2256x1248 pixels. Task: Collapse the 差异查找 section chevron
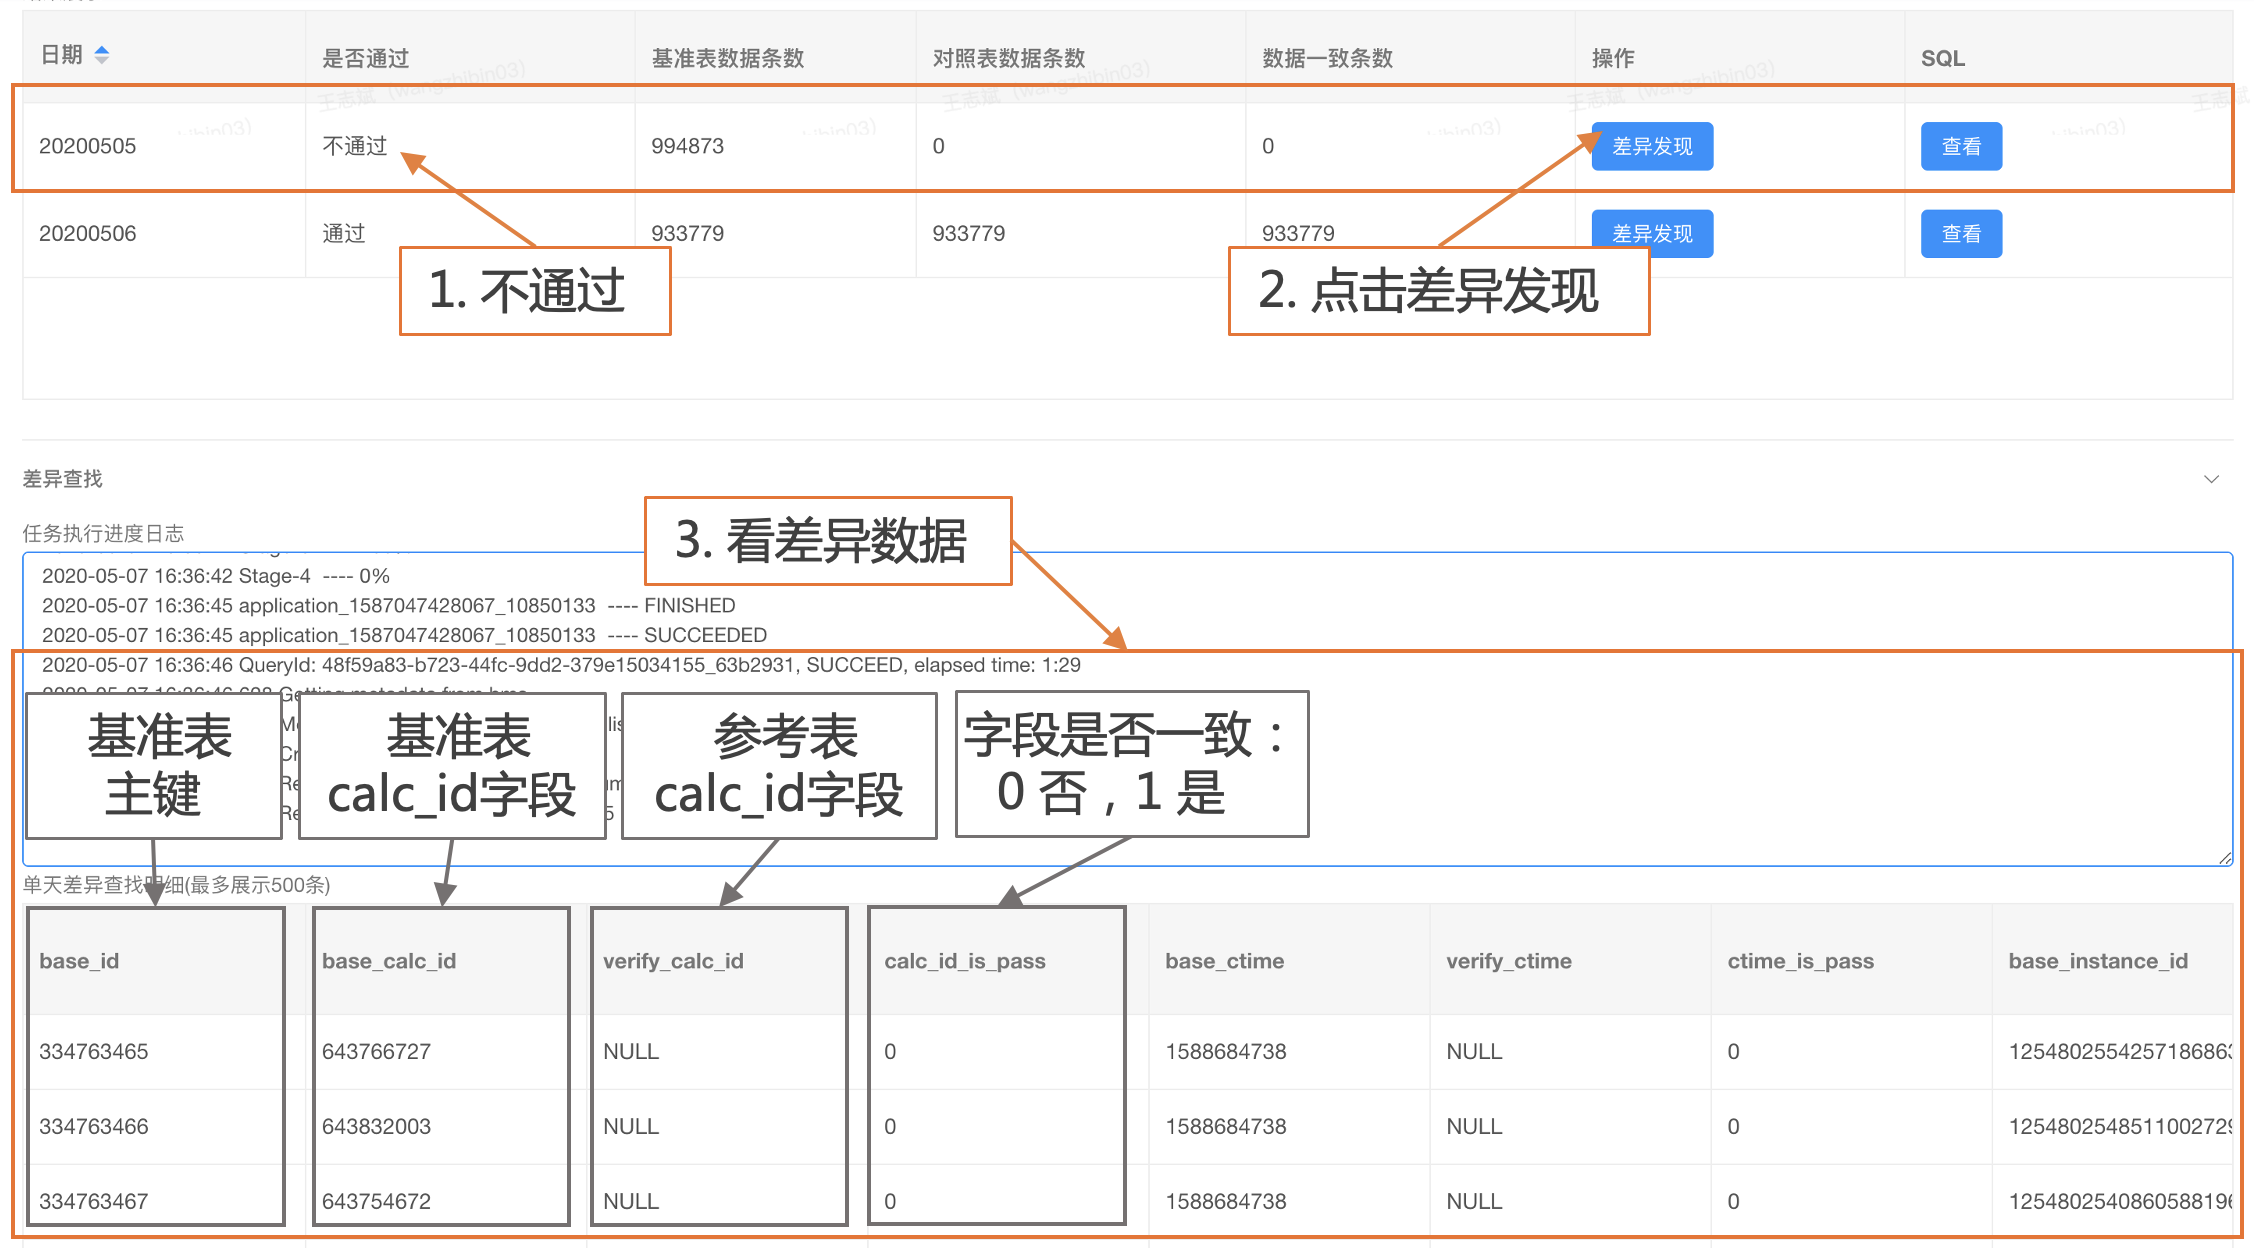pyautogui.click(x=2211, y=479)
